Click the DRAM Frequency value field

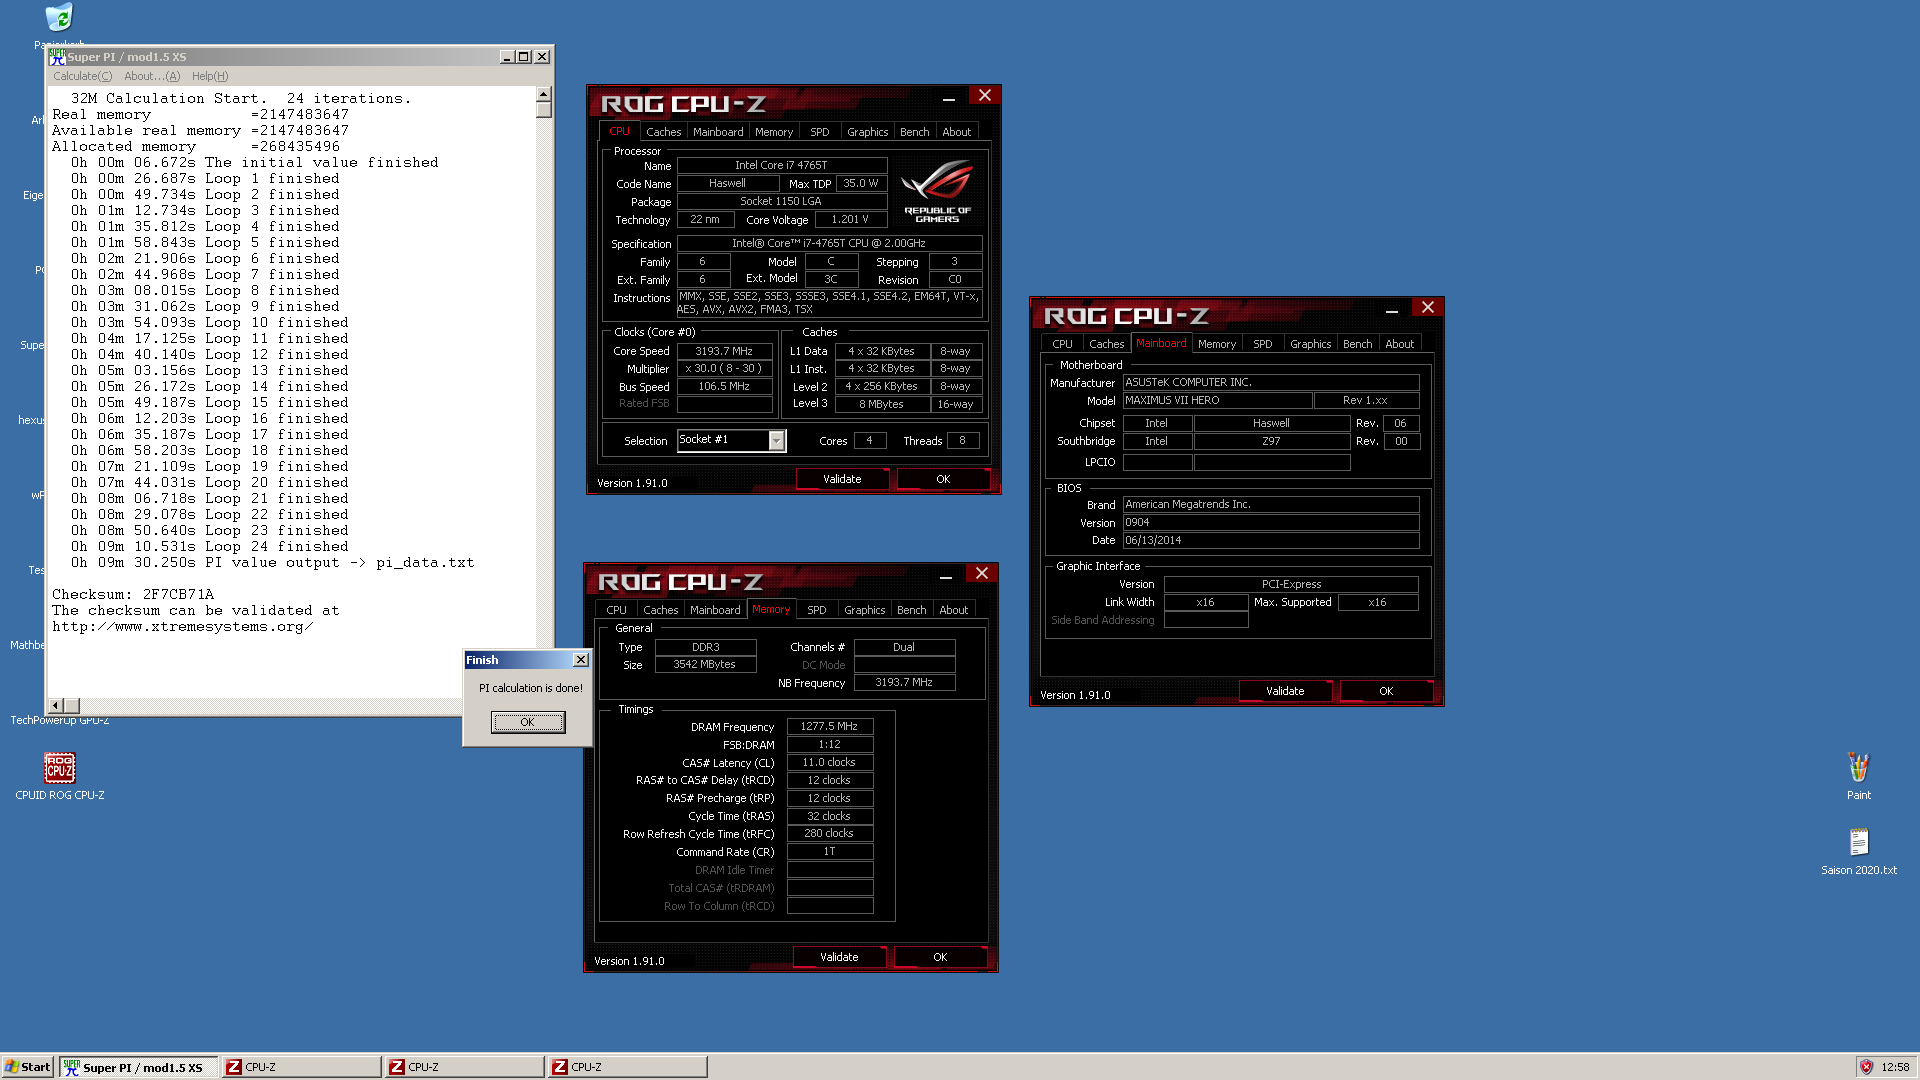pos(830,727)
